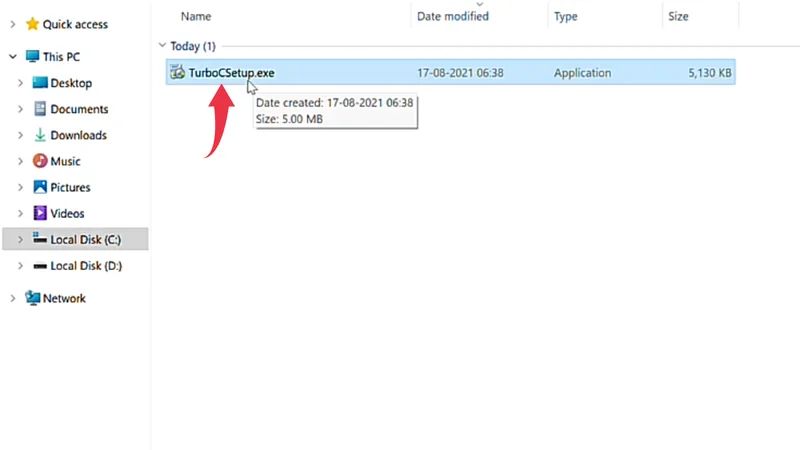Select Local Disk (C:) in navigation pane
Screen dimensions: 800x450
tap(85, 239)
